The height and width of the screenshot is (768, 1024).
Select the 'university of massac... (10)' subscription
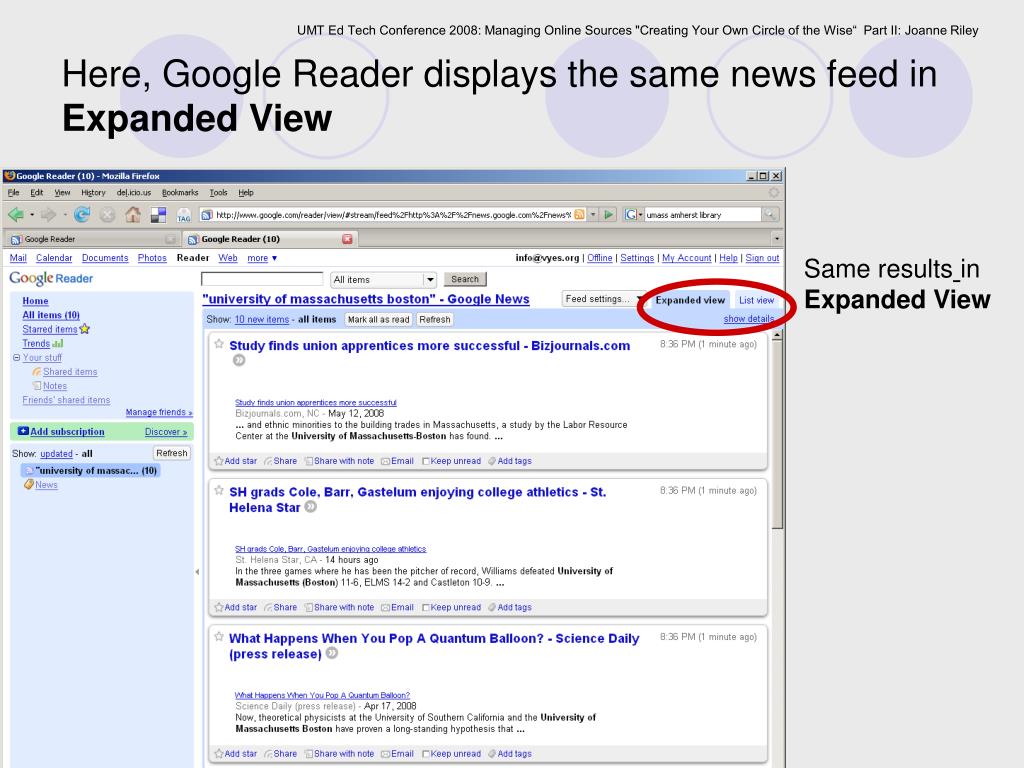tap(91, 470)
